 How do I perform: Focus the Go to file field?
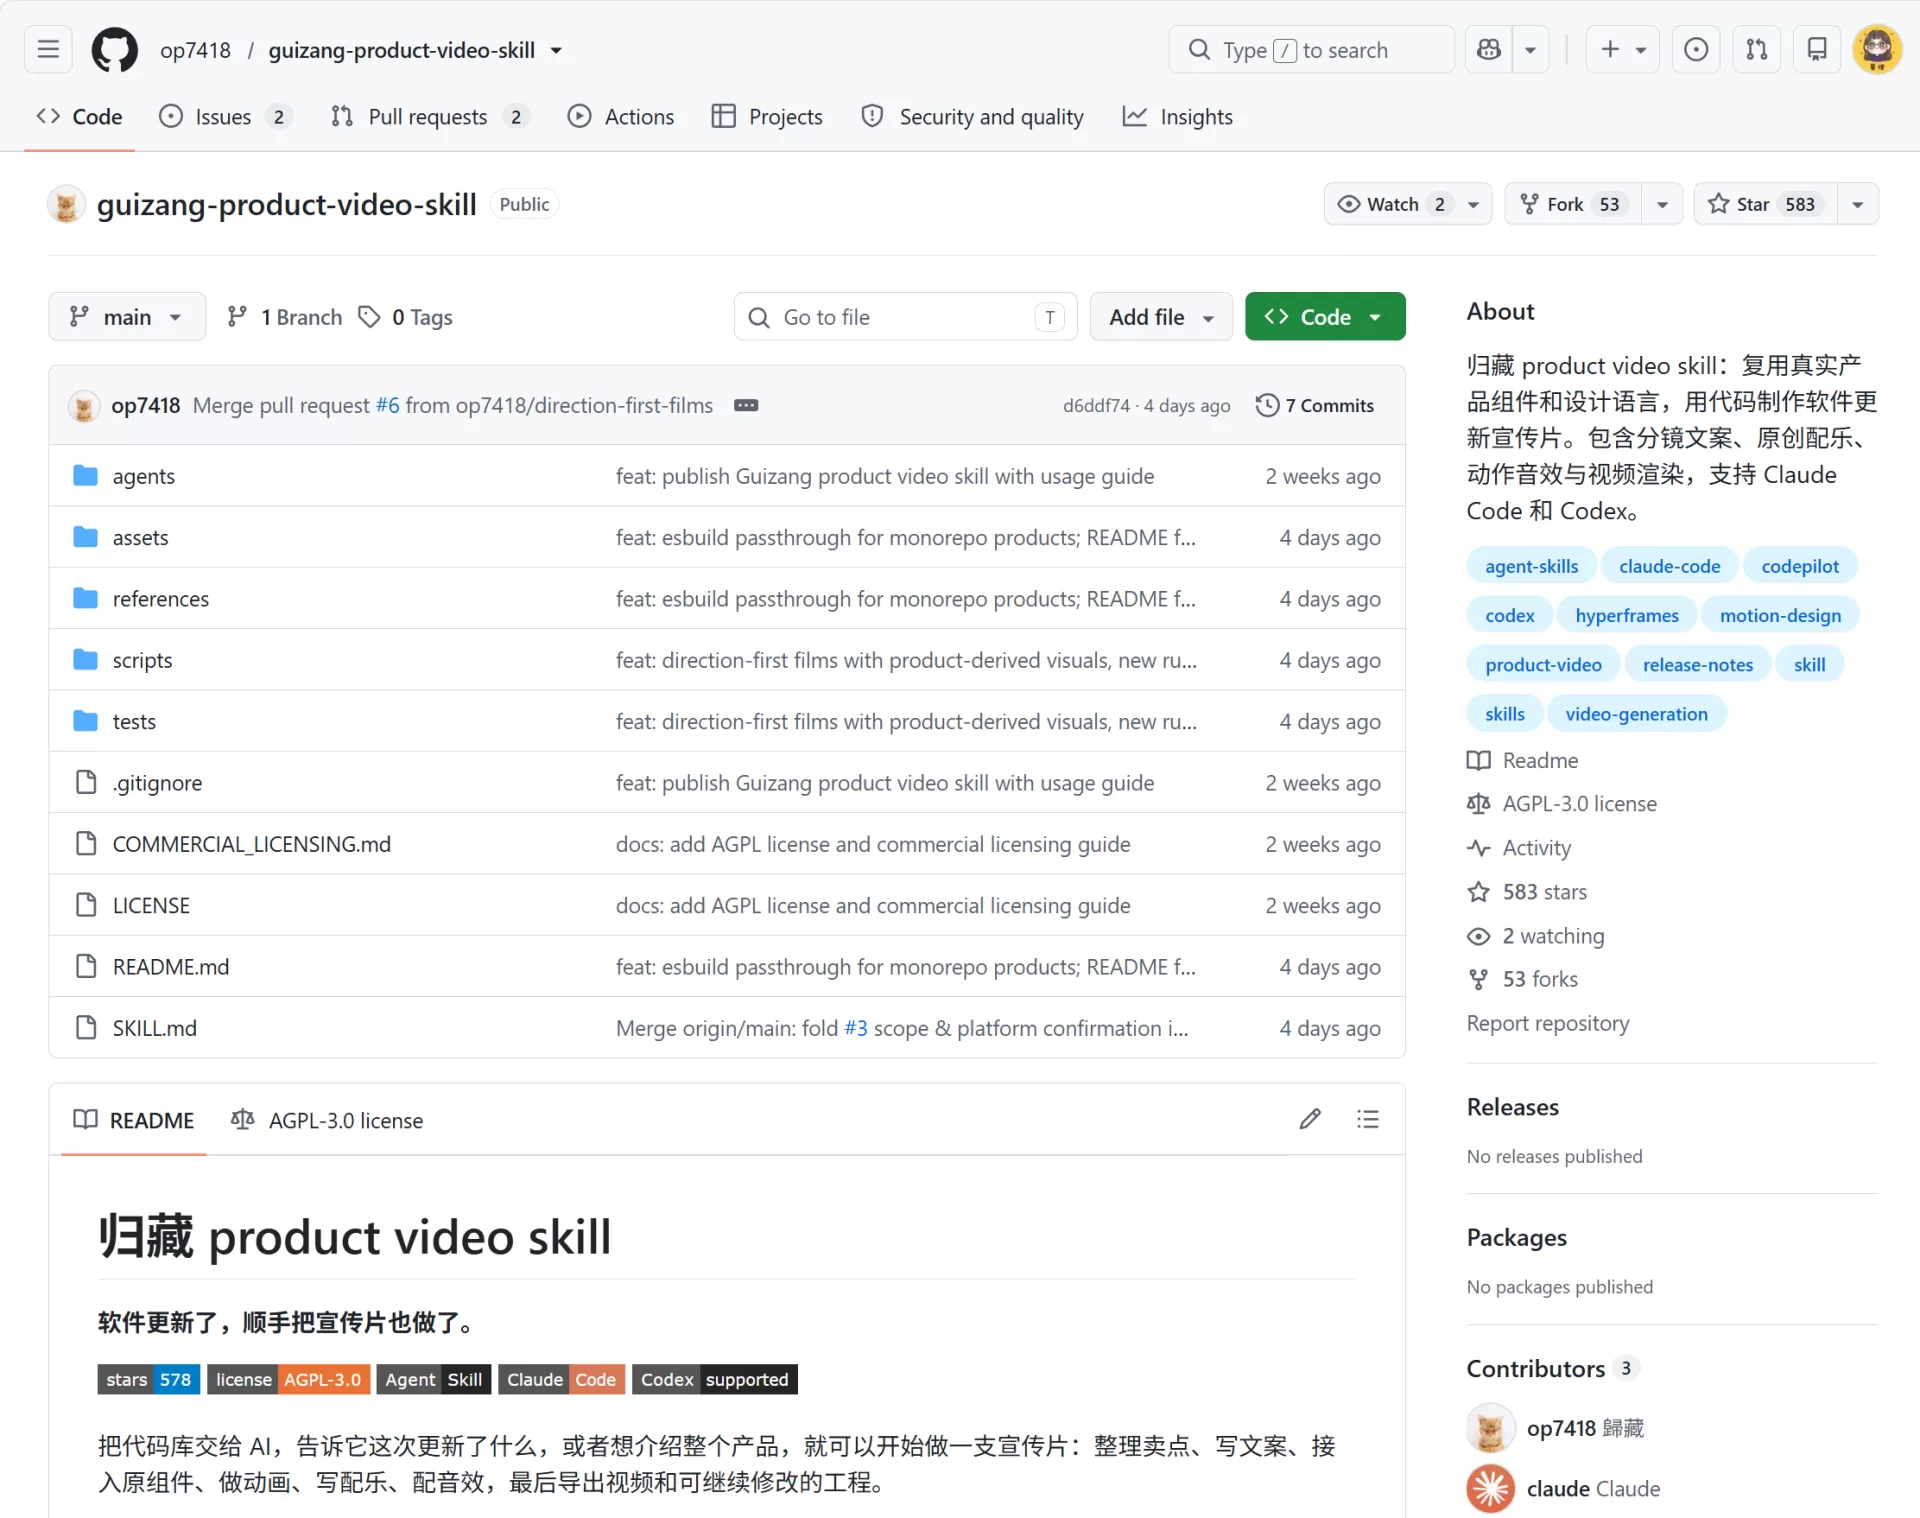point(906,317)
